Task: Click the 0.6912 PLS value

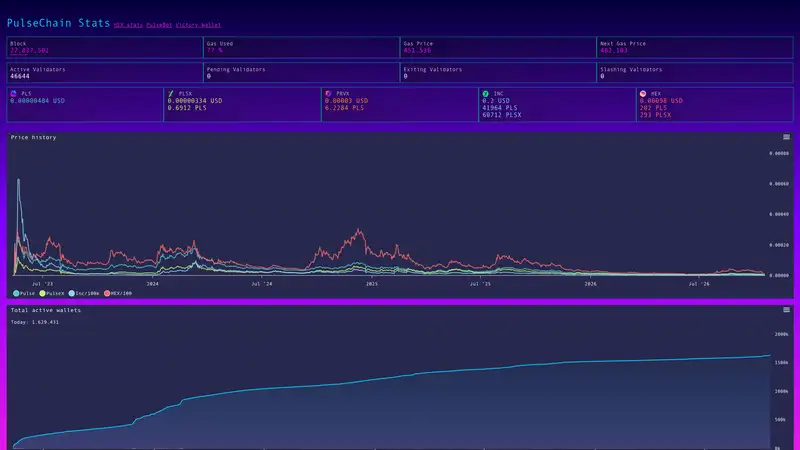Action: pos(187,108)
